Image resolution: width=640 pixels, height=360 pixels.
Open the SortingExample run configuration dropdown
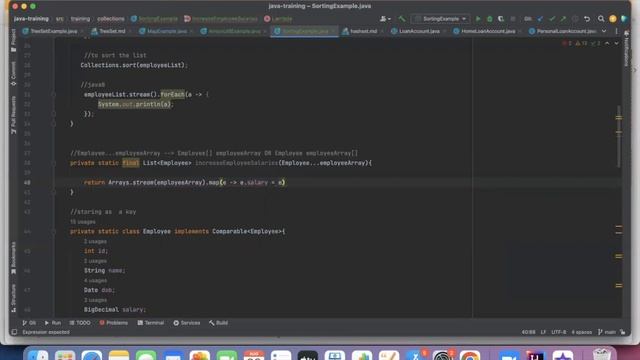coord(440,19)
